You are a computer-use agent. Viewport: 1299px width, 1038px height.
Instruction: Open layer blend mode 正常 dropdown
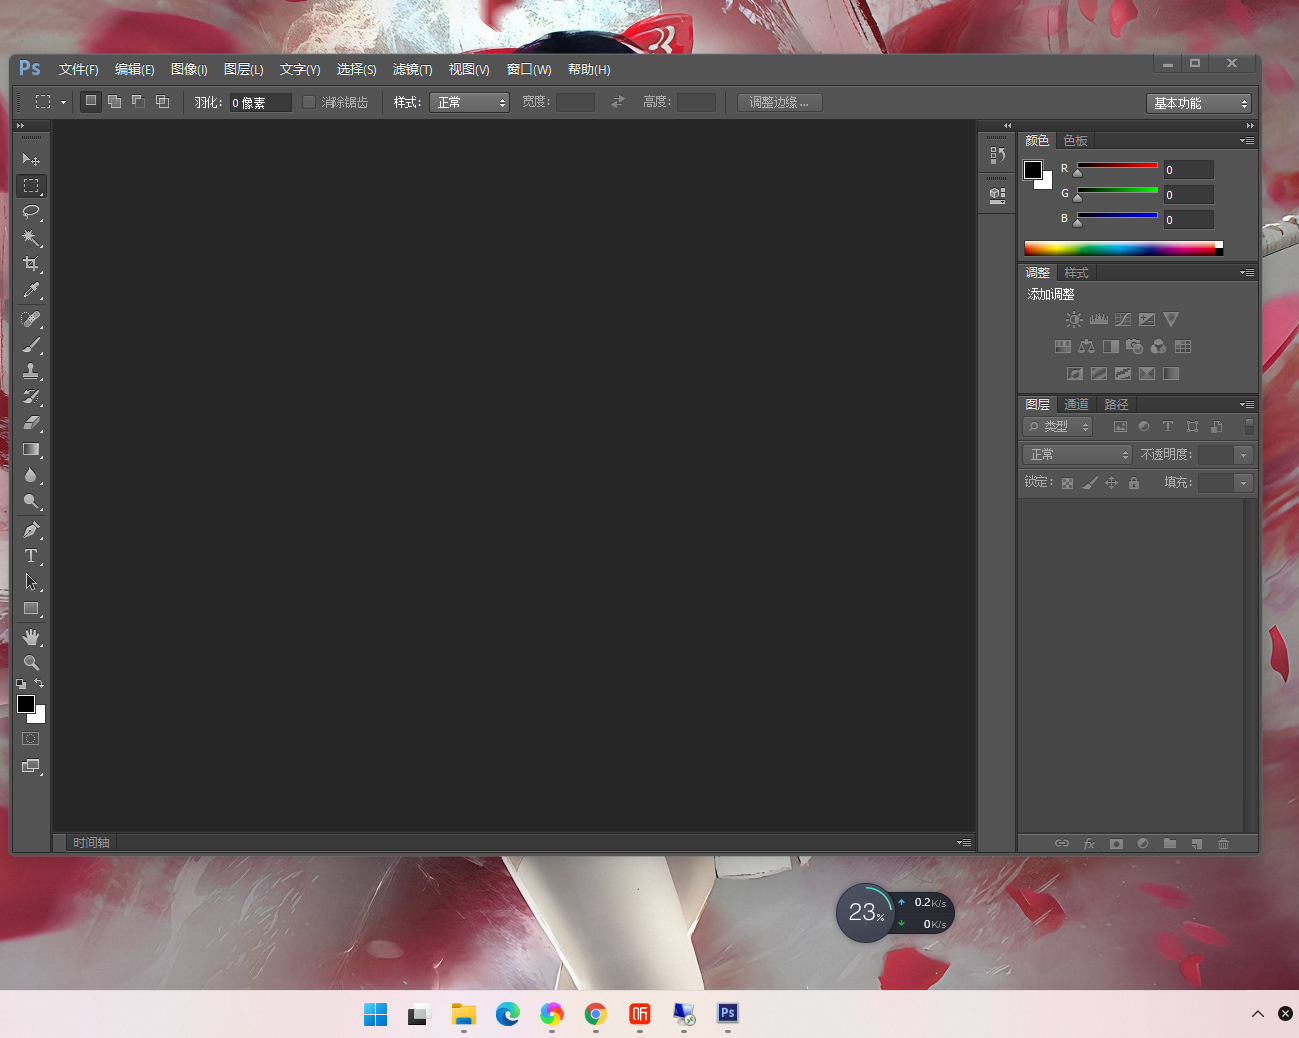tap(1077, 454)
